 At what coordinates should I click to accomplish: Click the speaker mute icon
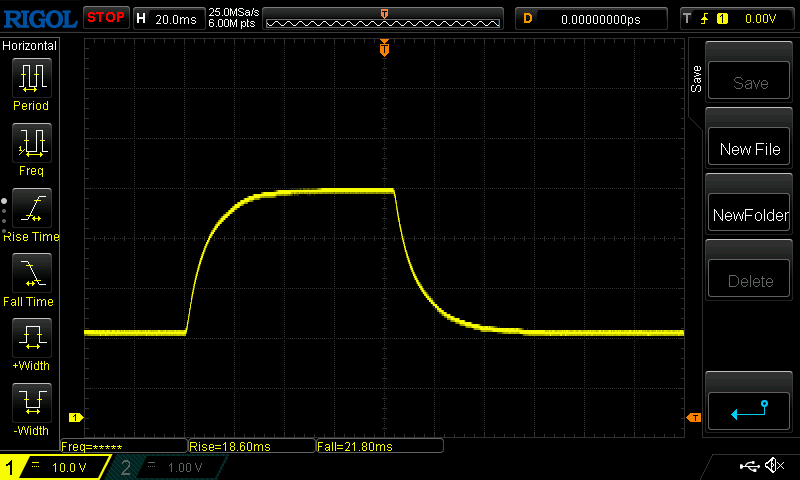(x=773, y=466)
